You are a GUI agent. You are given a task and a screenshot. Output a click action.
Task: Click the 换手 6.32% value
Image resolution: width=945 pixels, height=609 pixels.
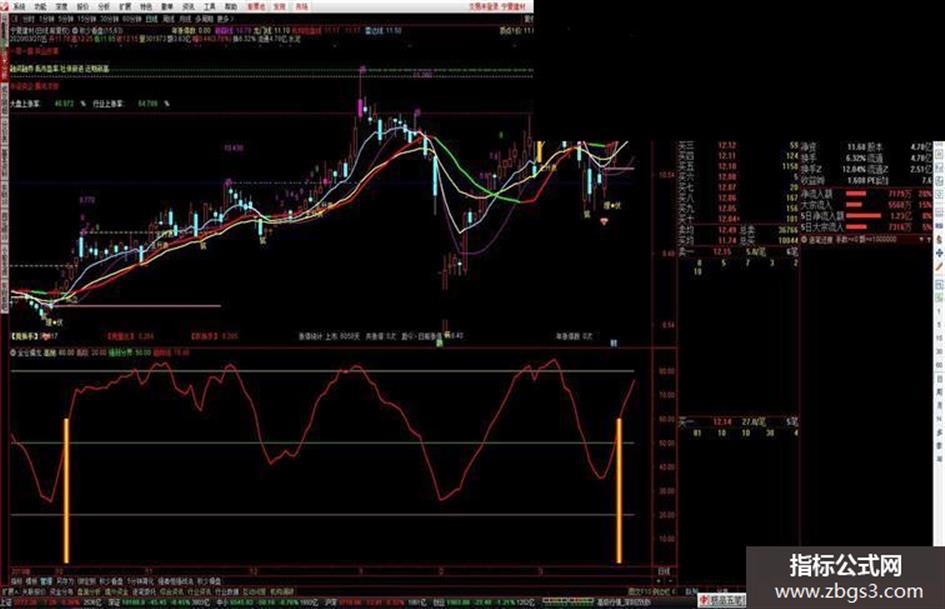point(856,157)
